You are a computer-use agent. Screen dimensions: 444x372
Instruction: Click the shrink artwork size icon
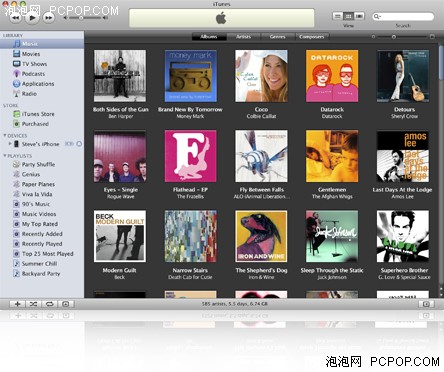[373, 37]
